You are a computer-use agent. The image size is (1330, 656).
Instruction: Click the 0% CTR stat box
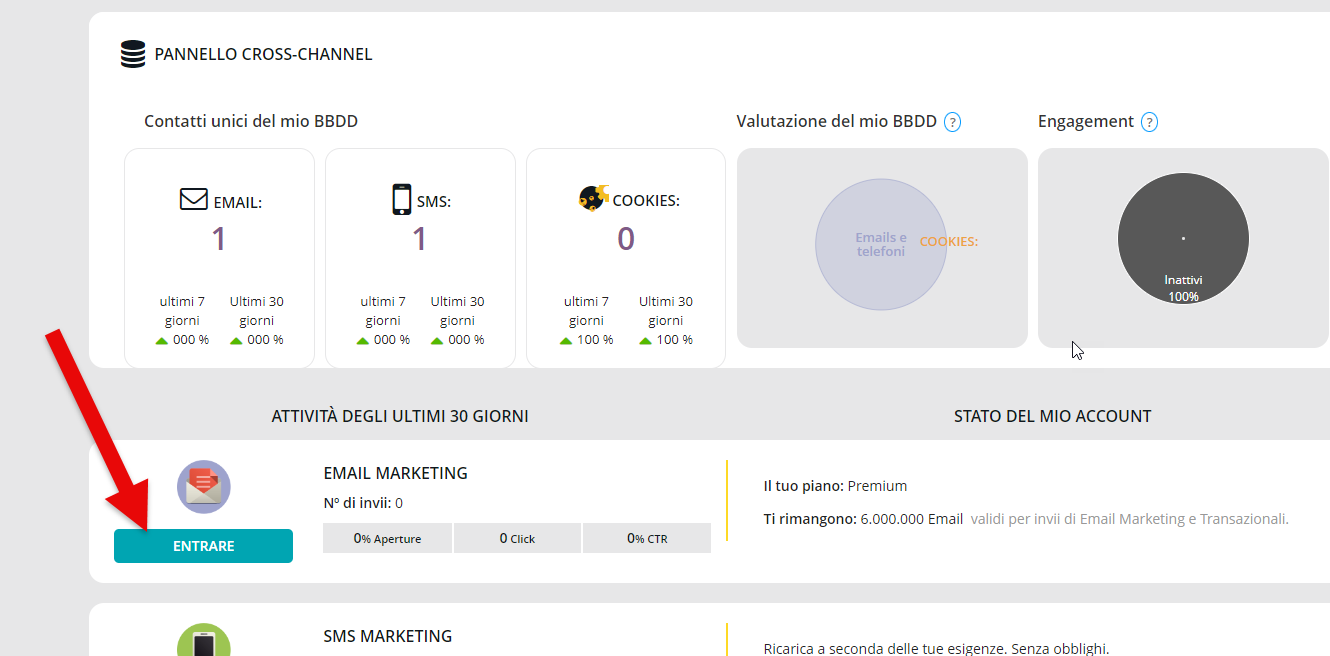coord(646,538)
